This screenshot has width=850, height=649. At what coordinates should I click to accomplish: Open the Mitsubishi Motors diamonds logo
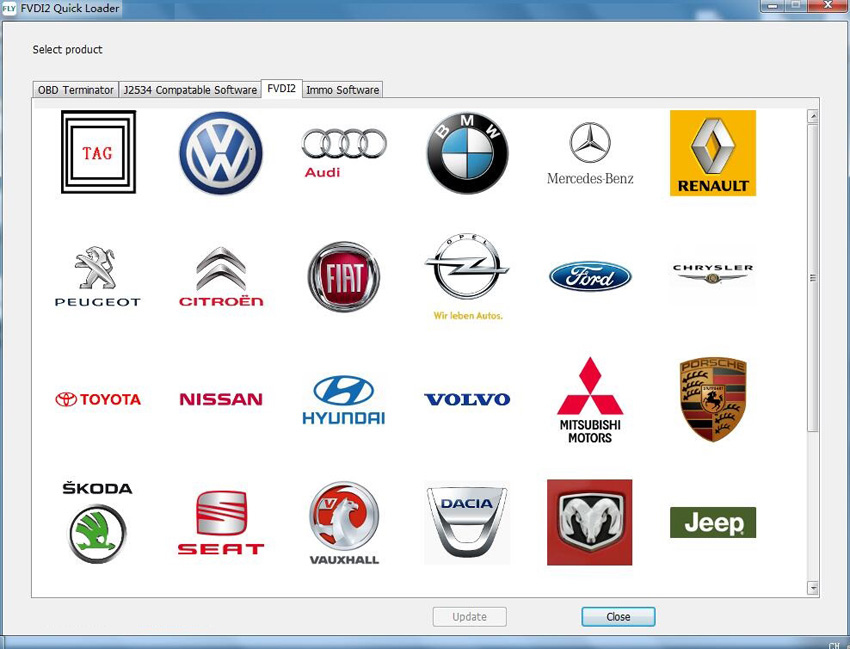tap(590, 400)
